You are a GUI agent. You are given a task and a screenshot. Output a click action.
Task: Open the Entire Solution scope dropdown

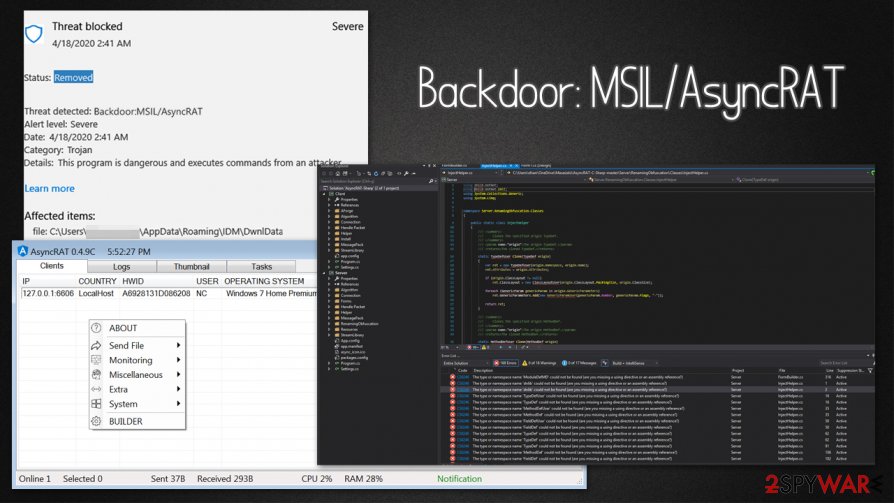[x=464, y=363]
